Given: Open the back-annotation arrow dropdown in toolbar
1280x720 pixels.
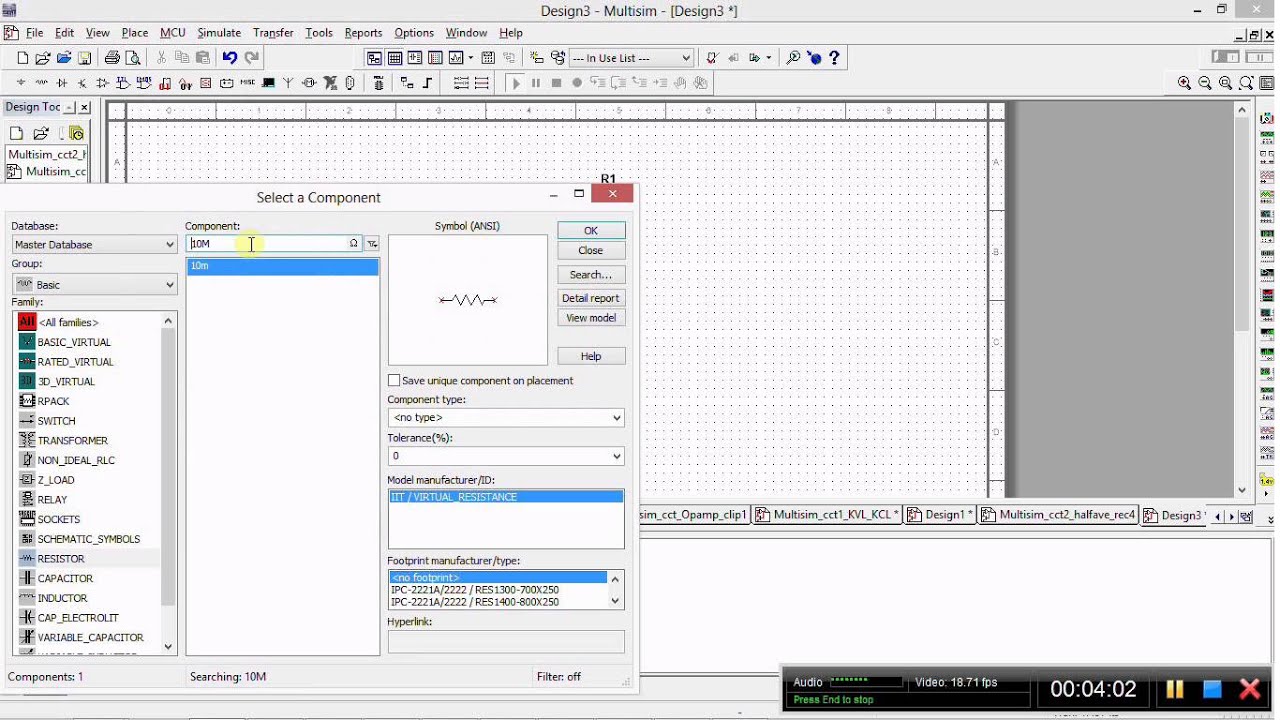Looking at the screenshot, I should coord(768,58).
